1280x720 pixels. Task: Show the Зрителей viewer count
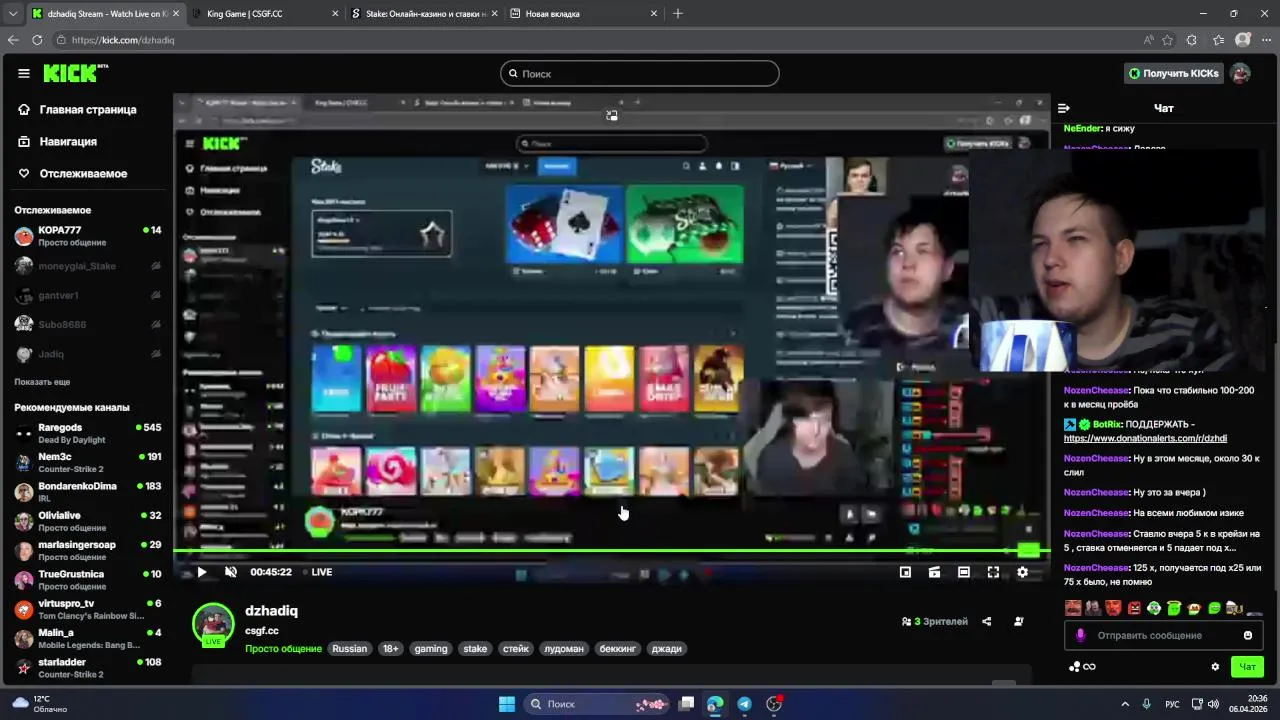[935, 622]
